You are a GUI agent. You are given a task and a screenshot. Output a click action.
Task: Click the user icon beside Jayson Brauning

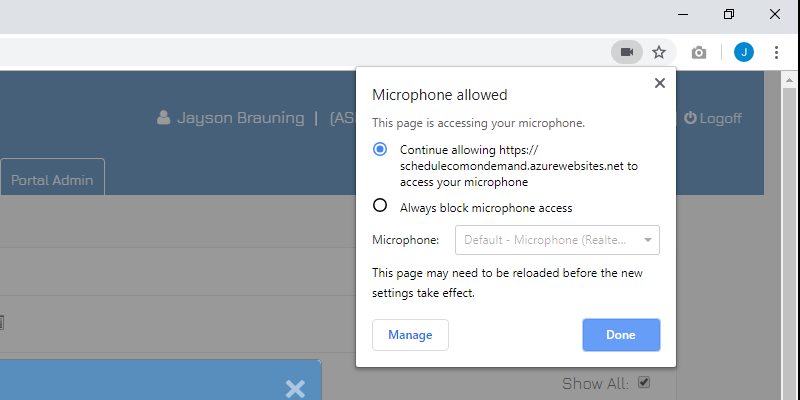click(163, 118)
